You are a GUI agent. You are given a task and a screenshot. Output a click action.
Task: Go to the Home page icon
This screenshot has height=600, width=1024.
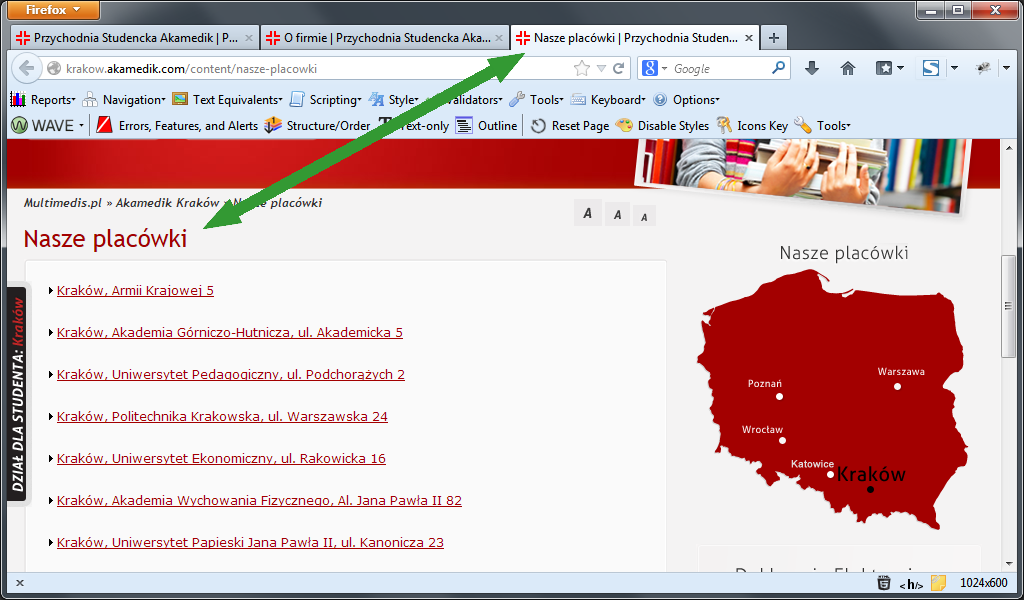tap(848, 68)
